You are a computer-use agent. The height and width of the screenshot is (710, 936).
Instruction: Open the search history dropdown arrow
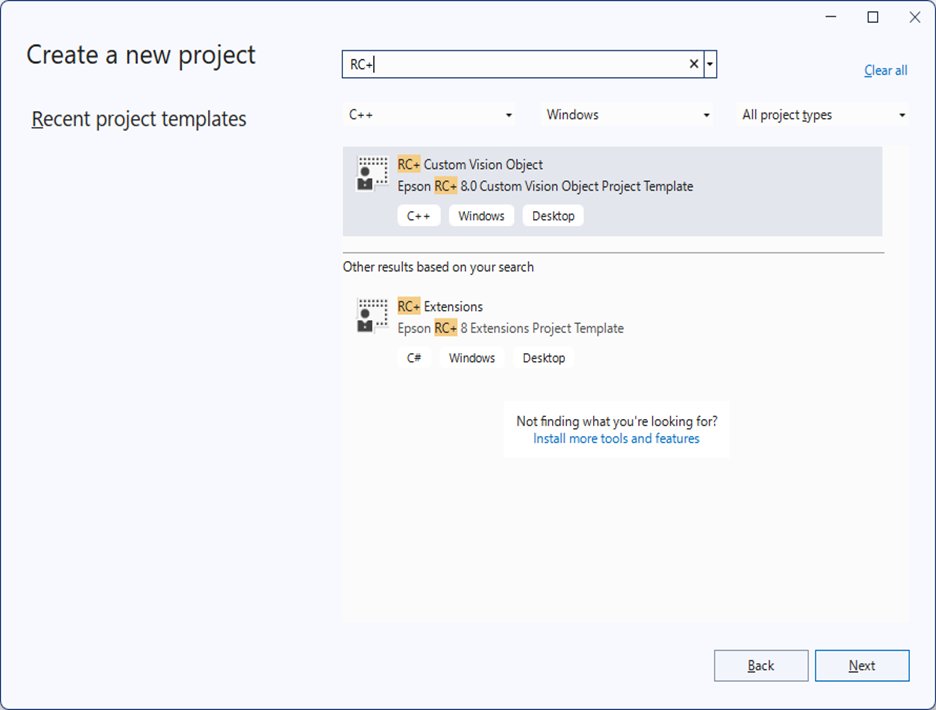point(710,64)
